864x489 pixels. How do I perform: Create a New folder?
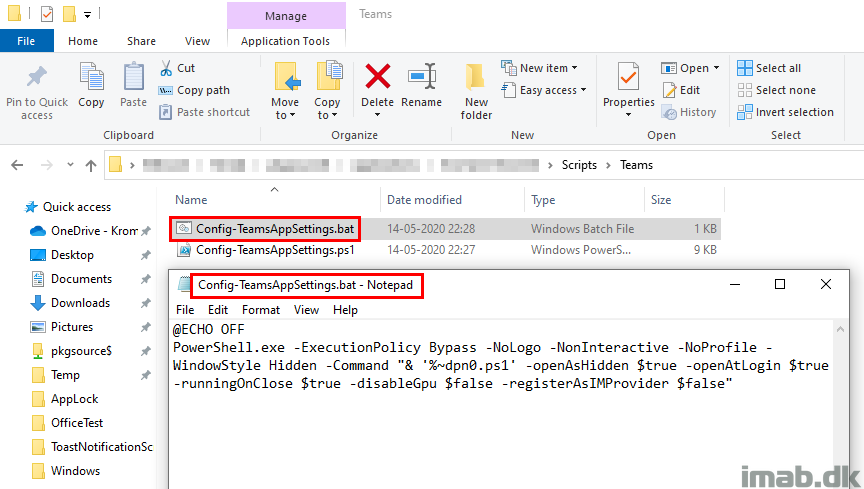point(476,92)
